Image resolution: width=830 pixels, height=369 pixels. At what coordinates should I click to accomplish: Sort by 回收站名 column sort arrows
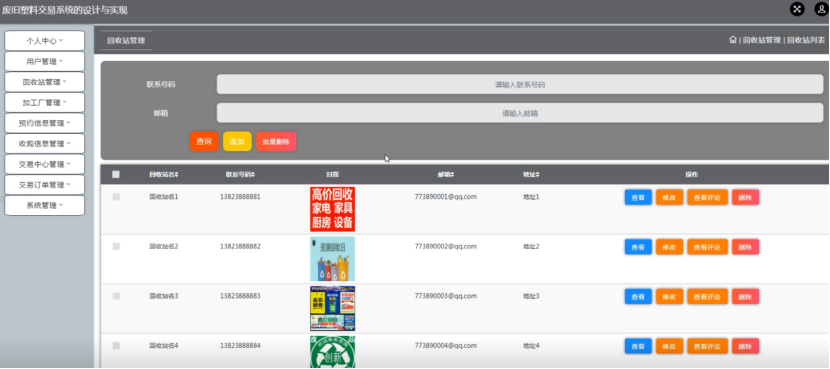(x=177, y=175)
